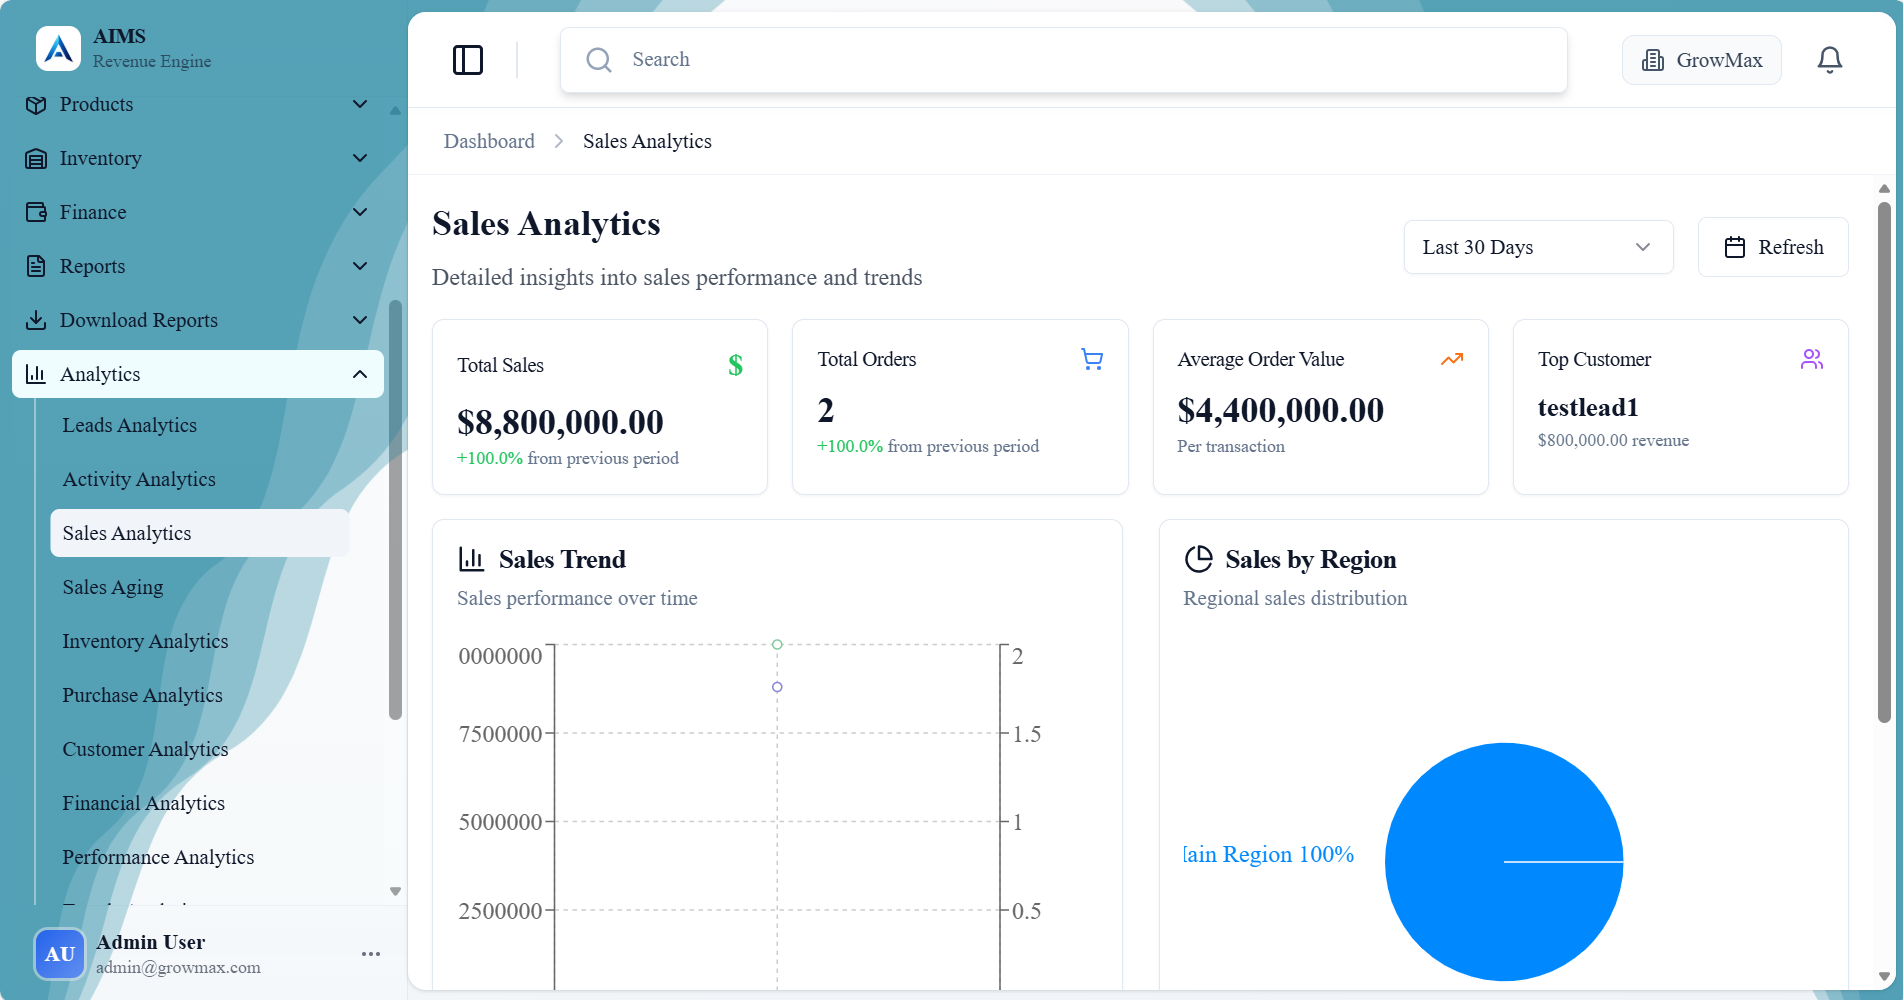Collapse the Analytics section chevron
Viewport: 1903px width, 1000px height.
pos(360,374)
